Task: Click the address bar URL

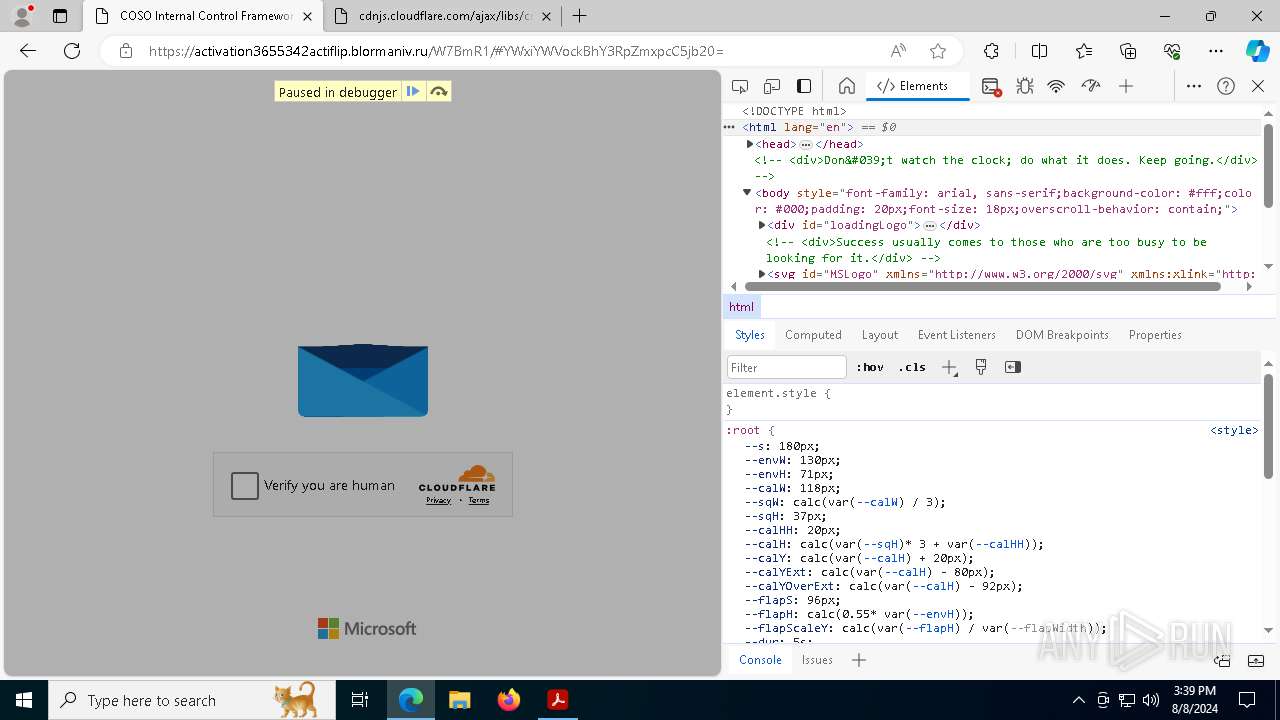Action: (436, 51)
